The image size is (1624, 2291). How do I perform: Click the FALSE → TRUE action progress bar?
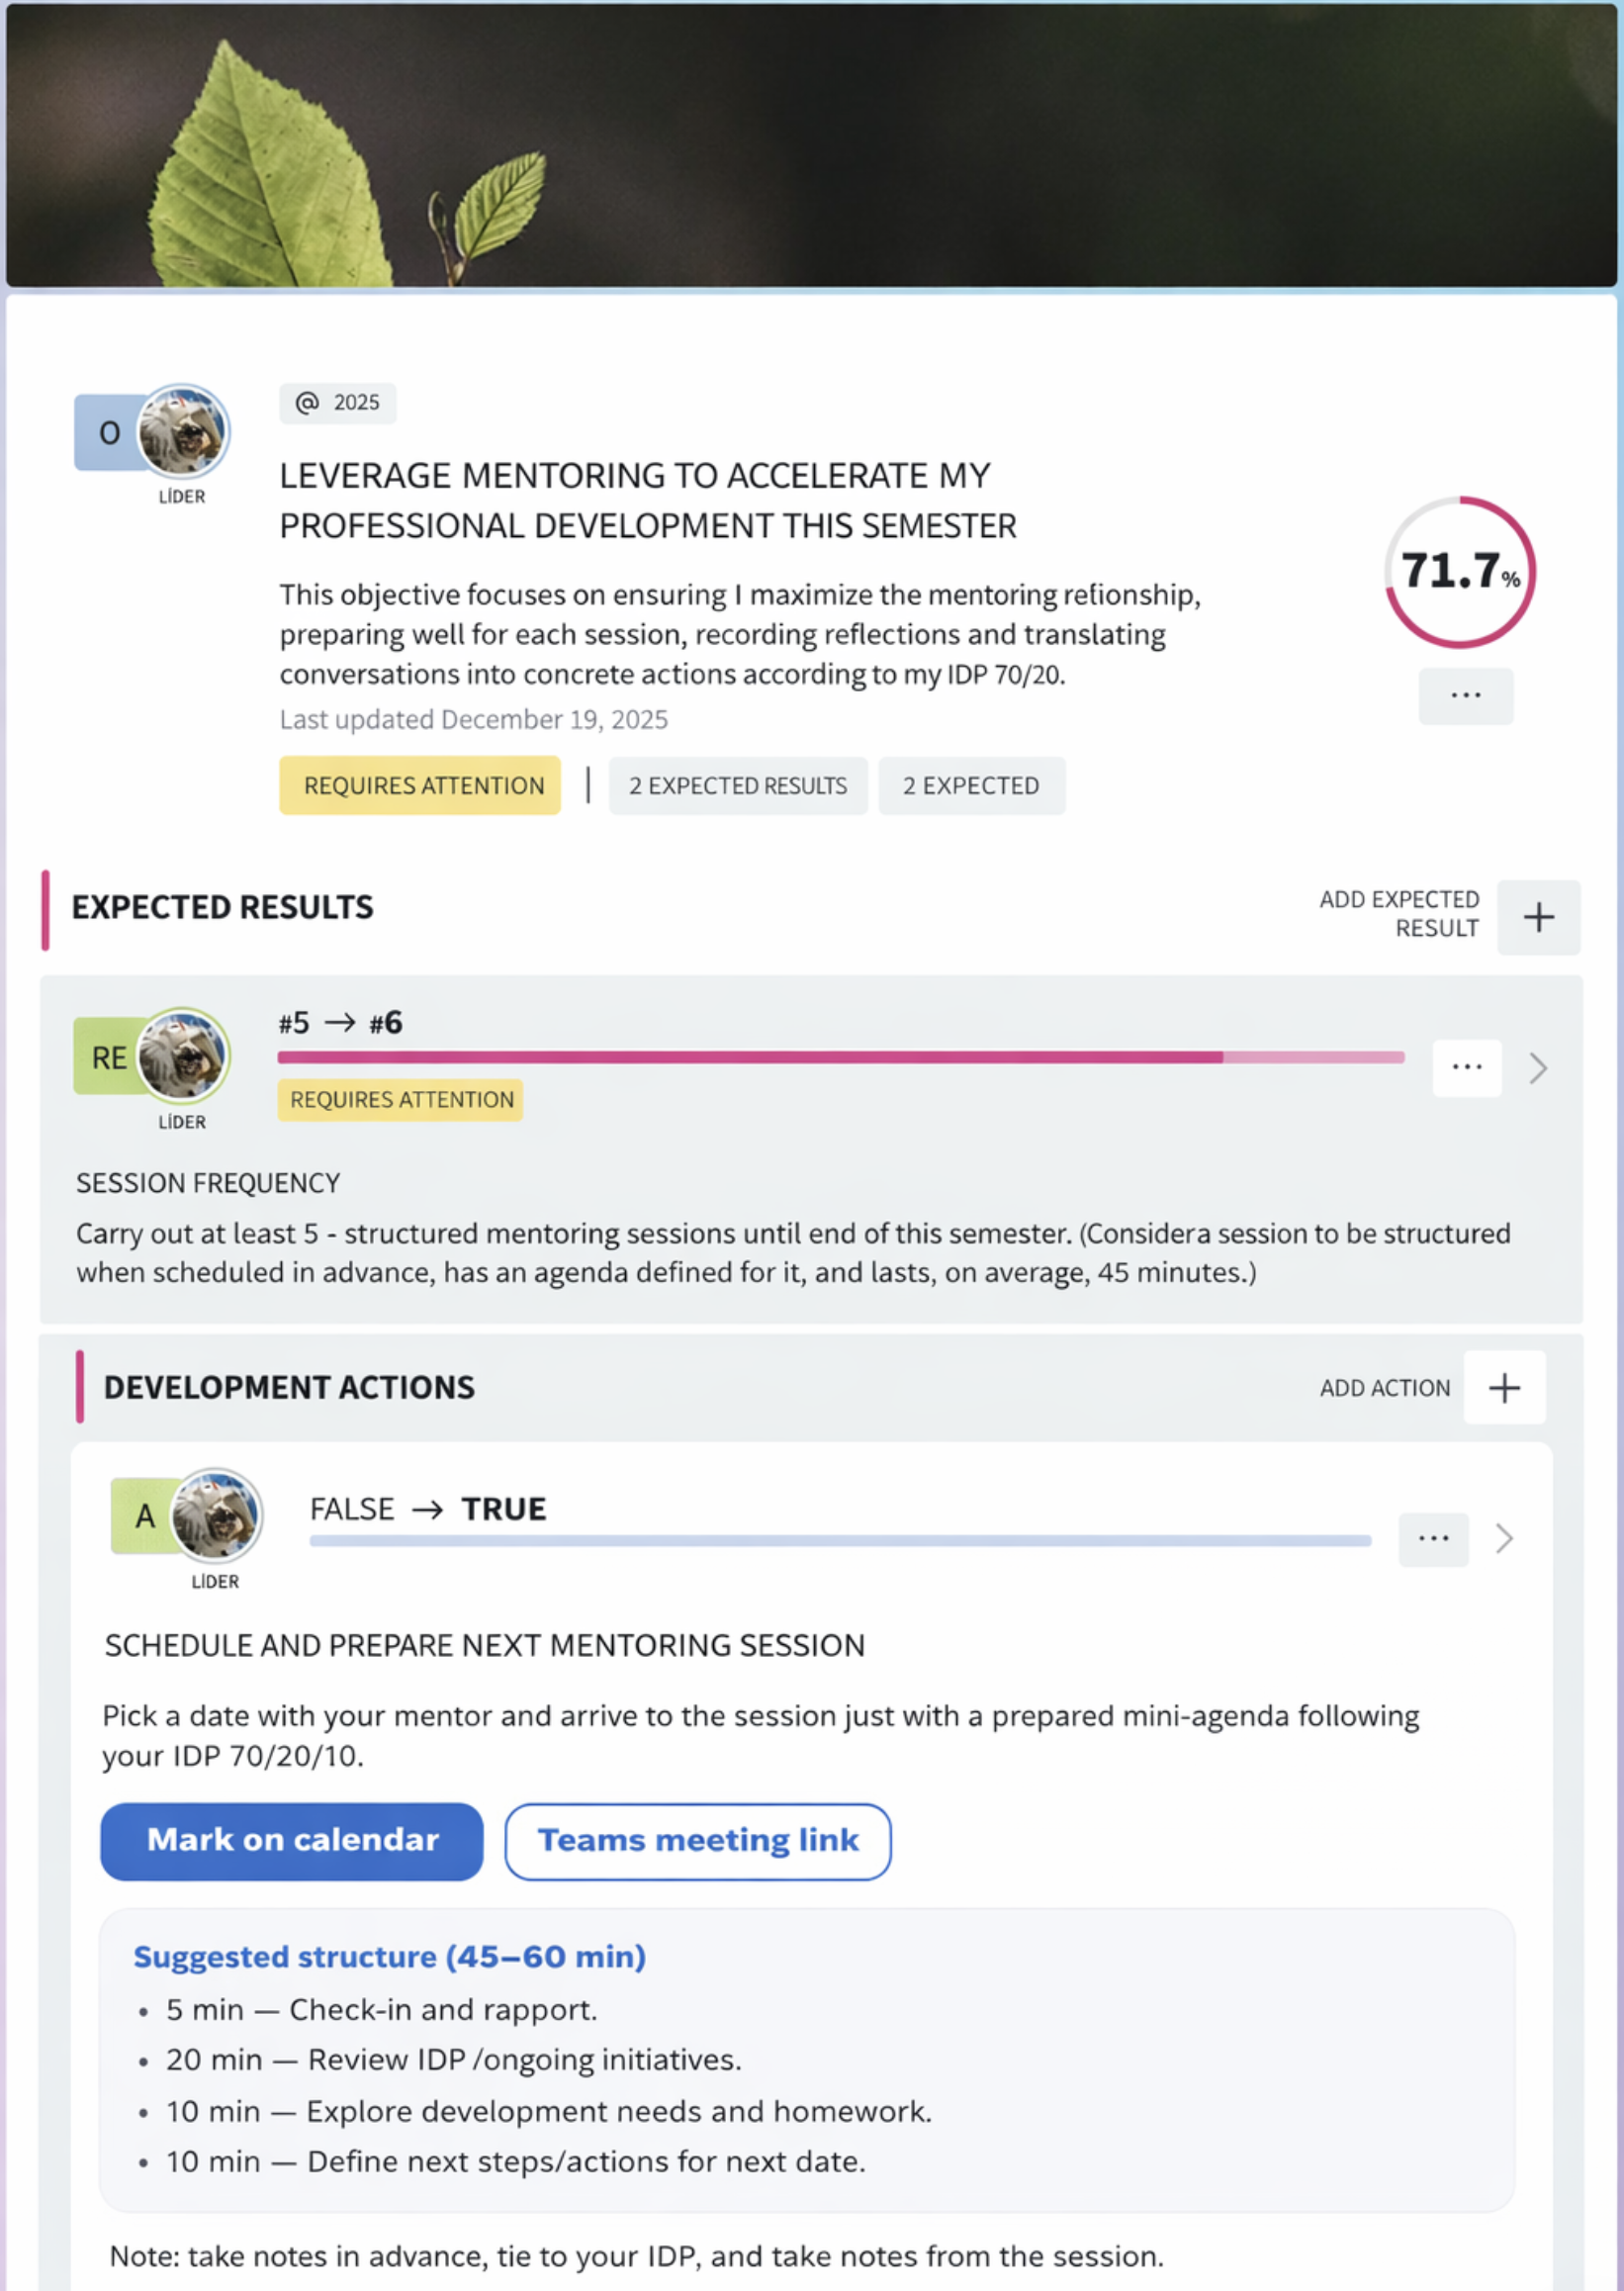tap(840, 1541)
